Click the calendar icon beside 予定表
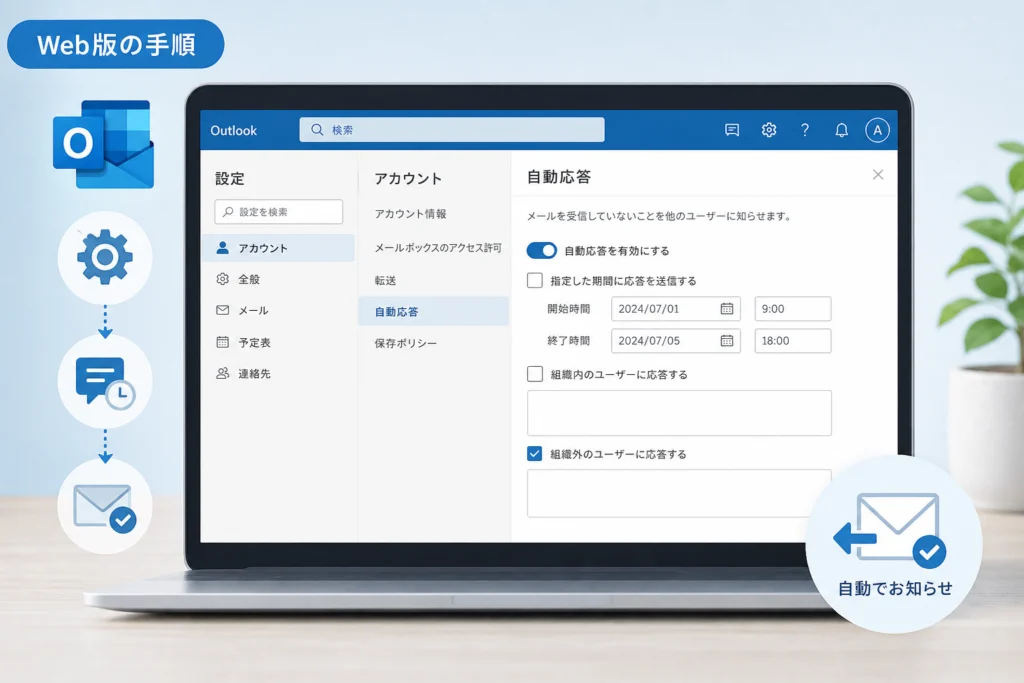The height and width of the screenshot is (683, 1024). [223, 342]
